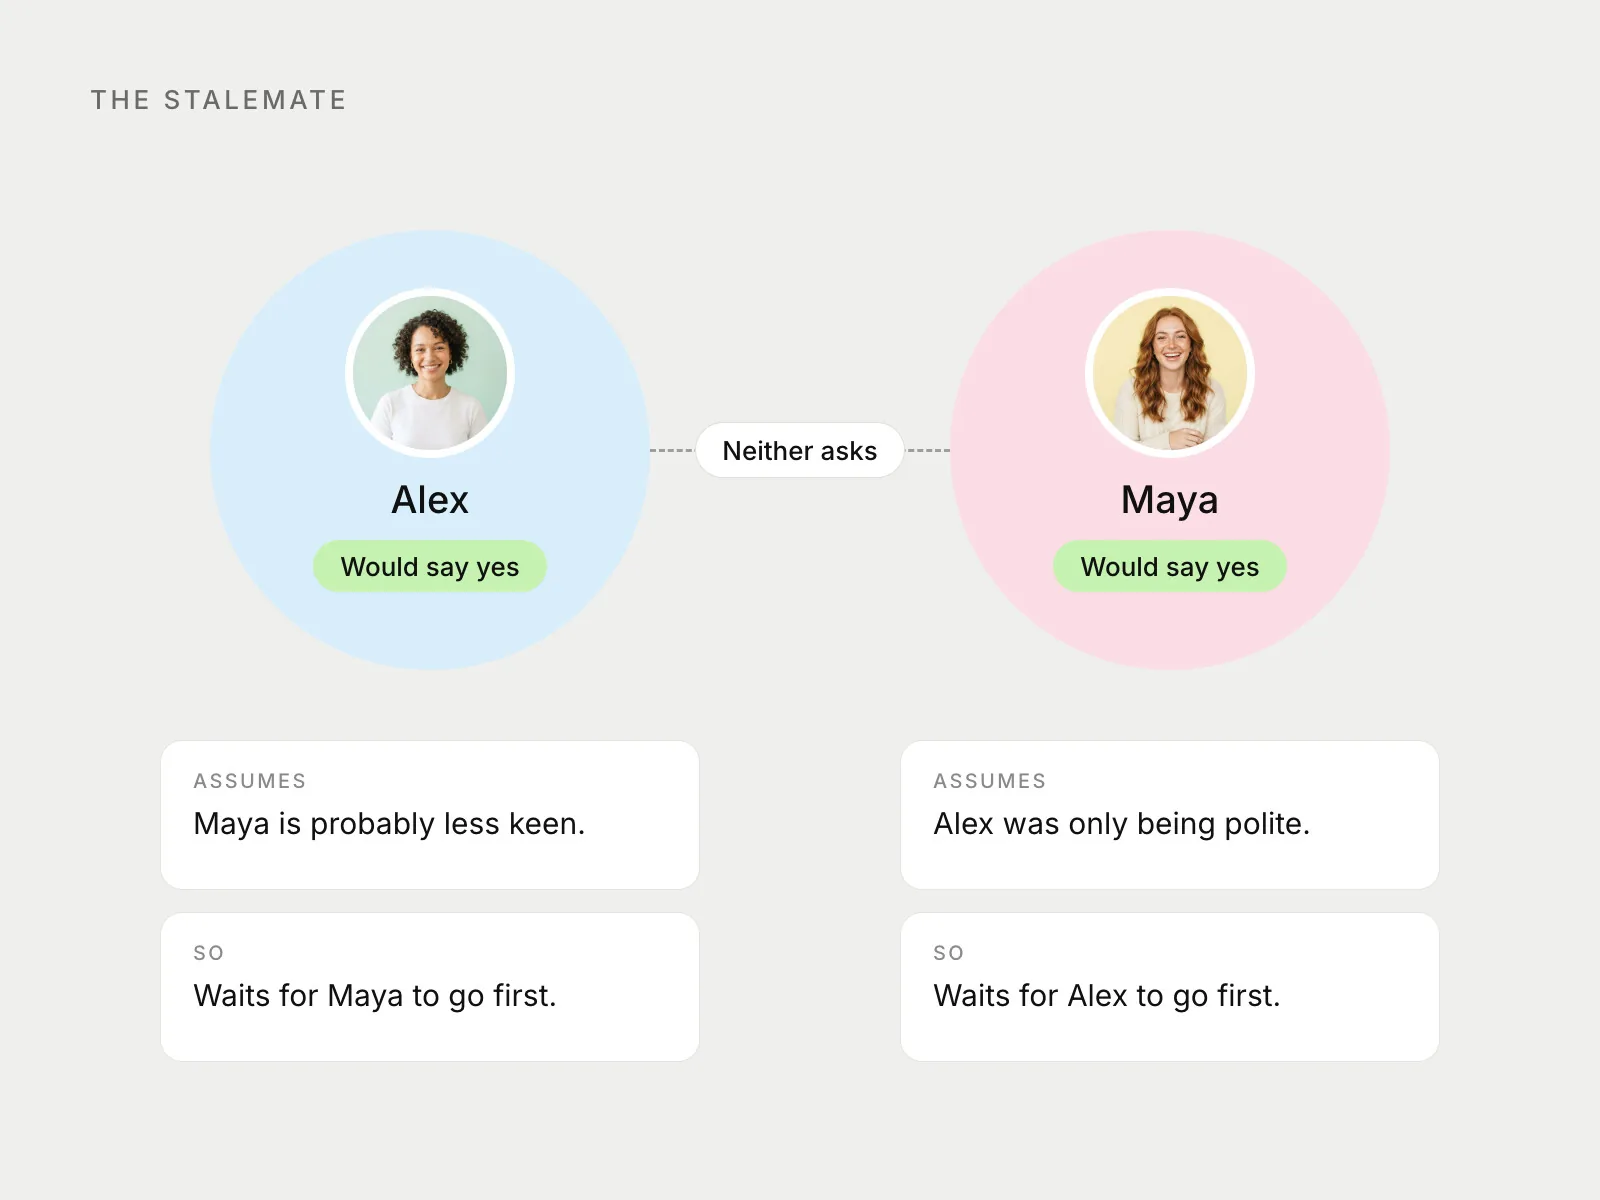1600x1200 pixels.
Task: Click the name "Maya" in pink circle
Action: (1170, 500)
